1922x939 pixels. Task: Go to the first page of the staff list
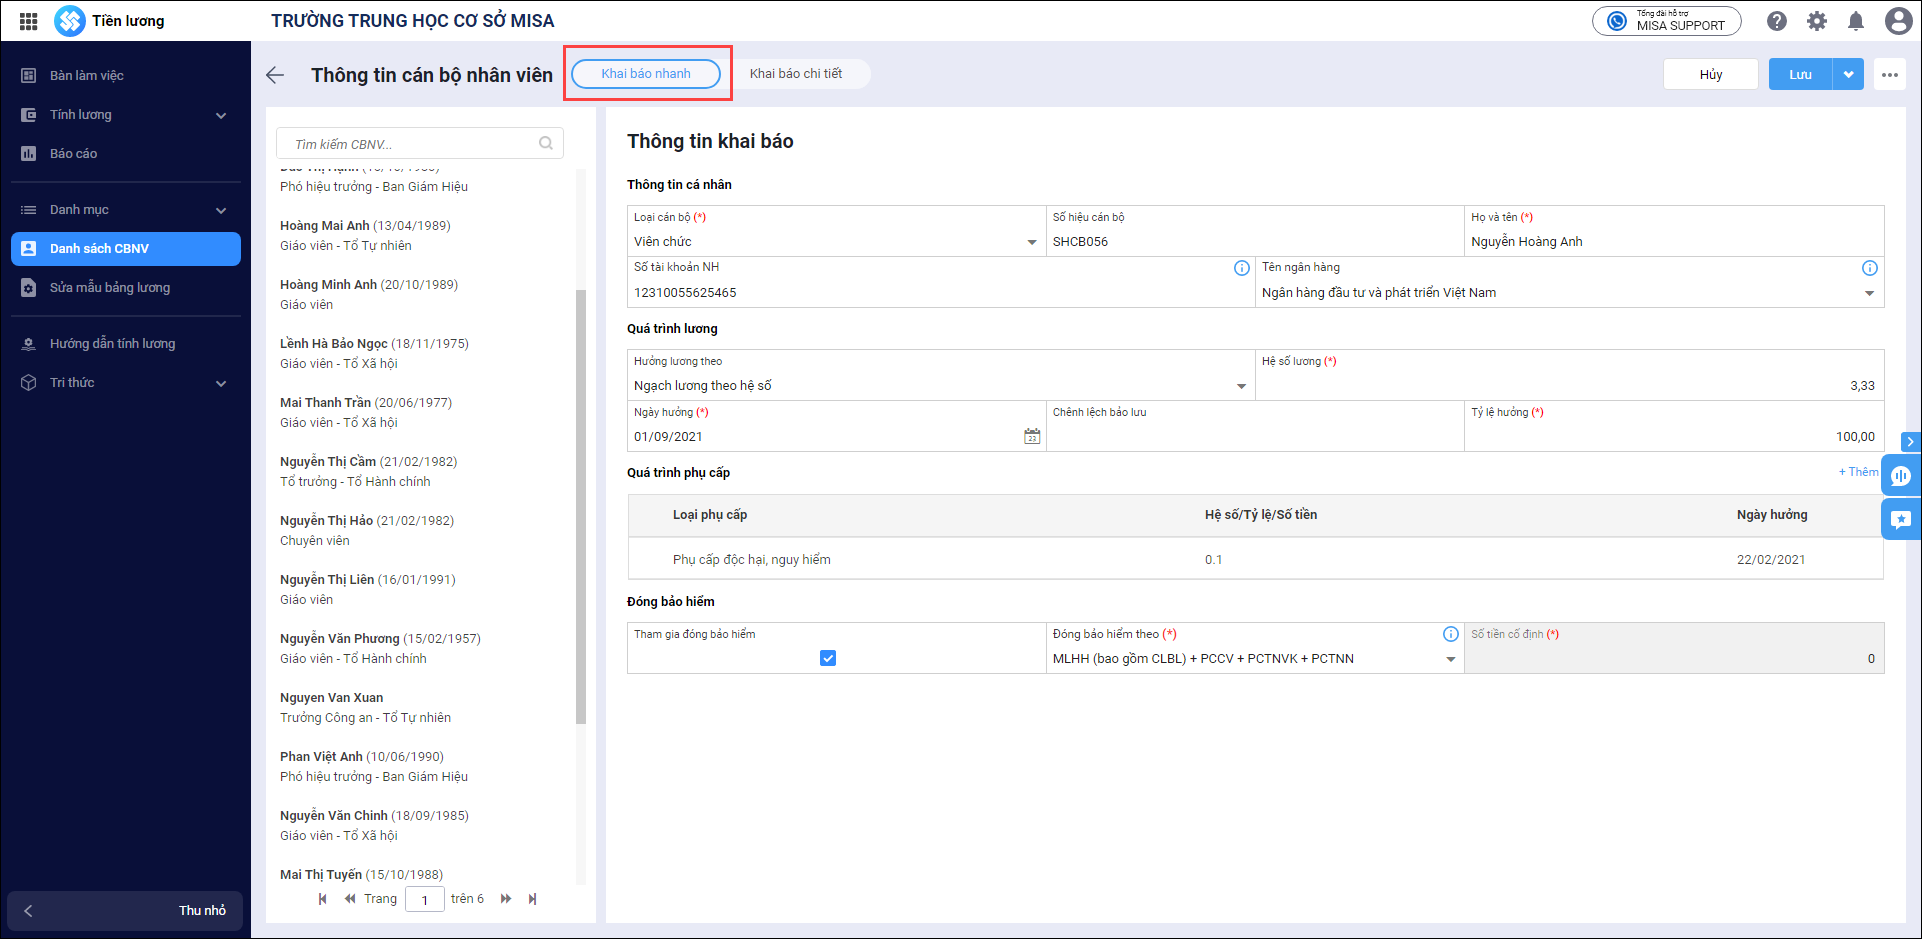[322, 899]
